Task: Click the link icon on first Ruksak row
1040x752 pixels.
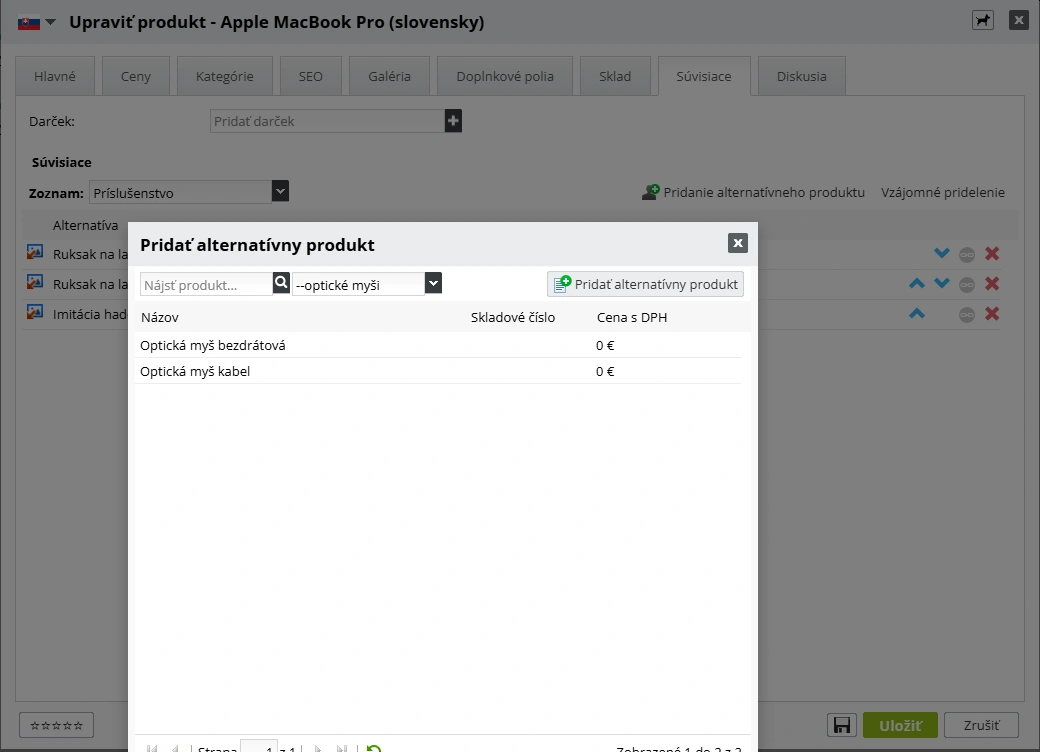Action: (966, 254)
